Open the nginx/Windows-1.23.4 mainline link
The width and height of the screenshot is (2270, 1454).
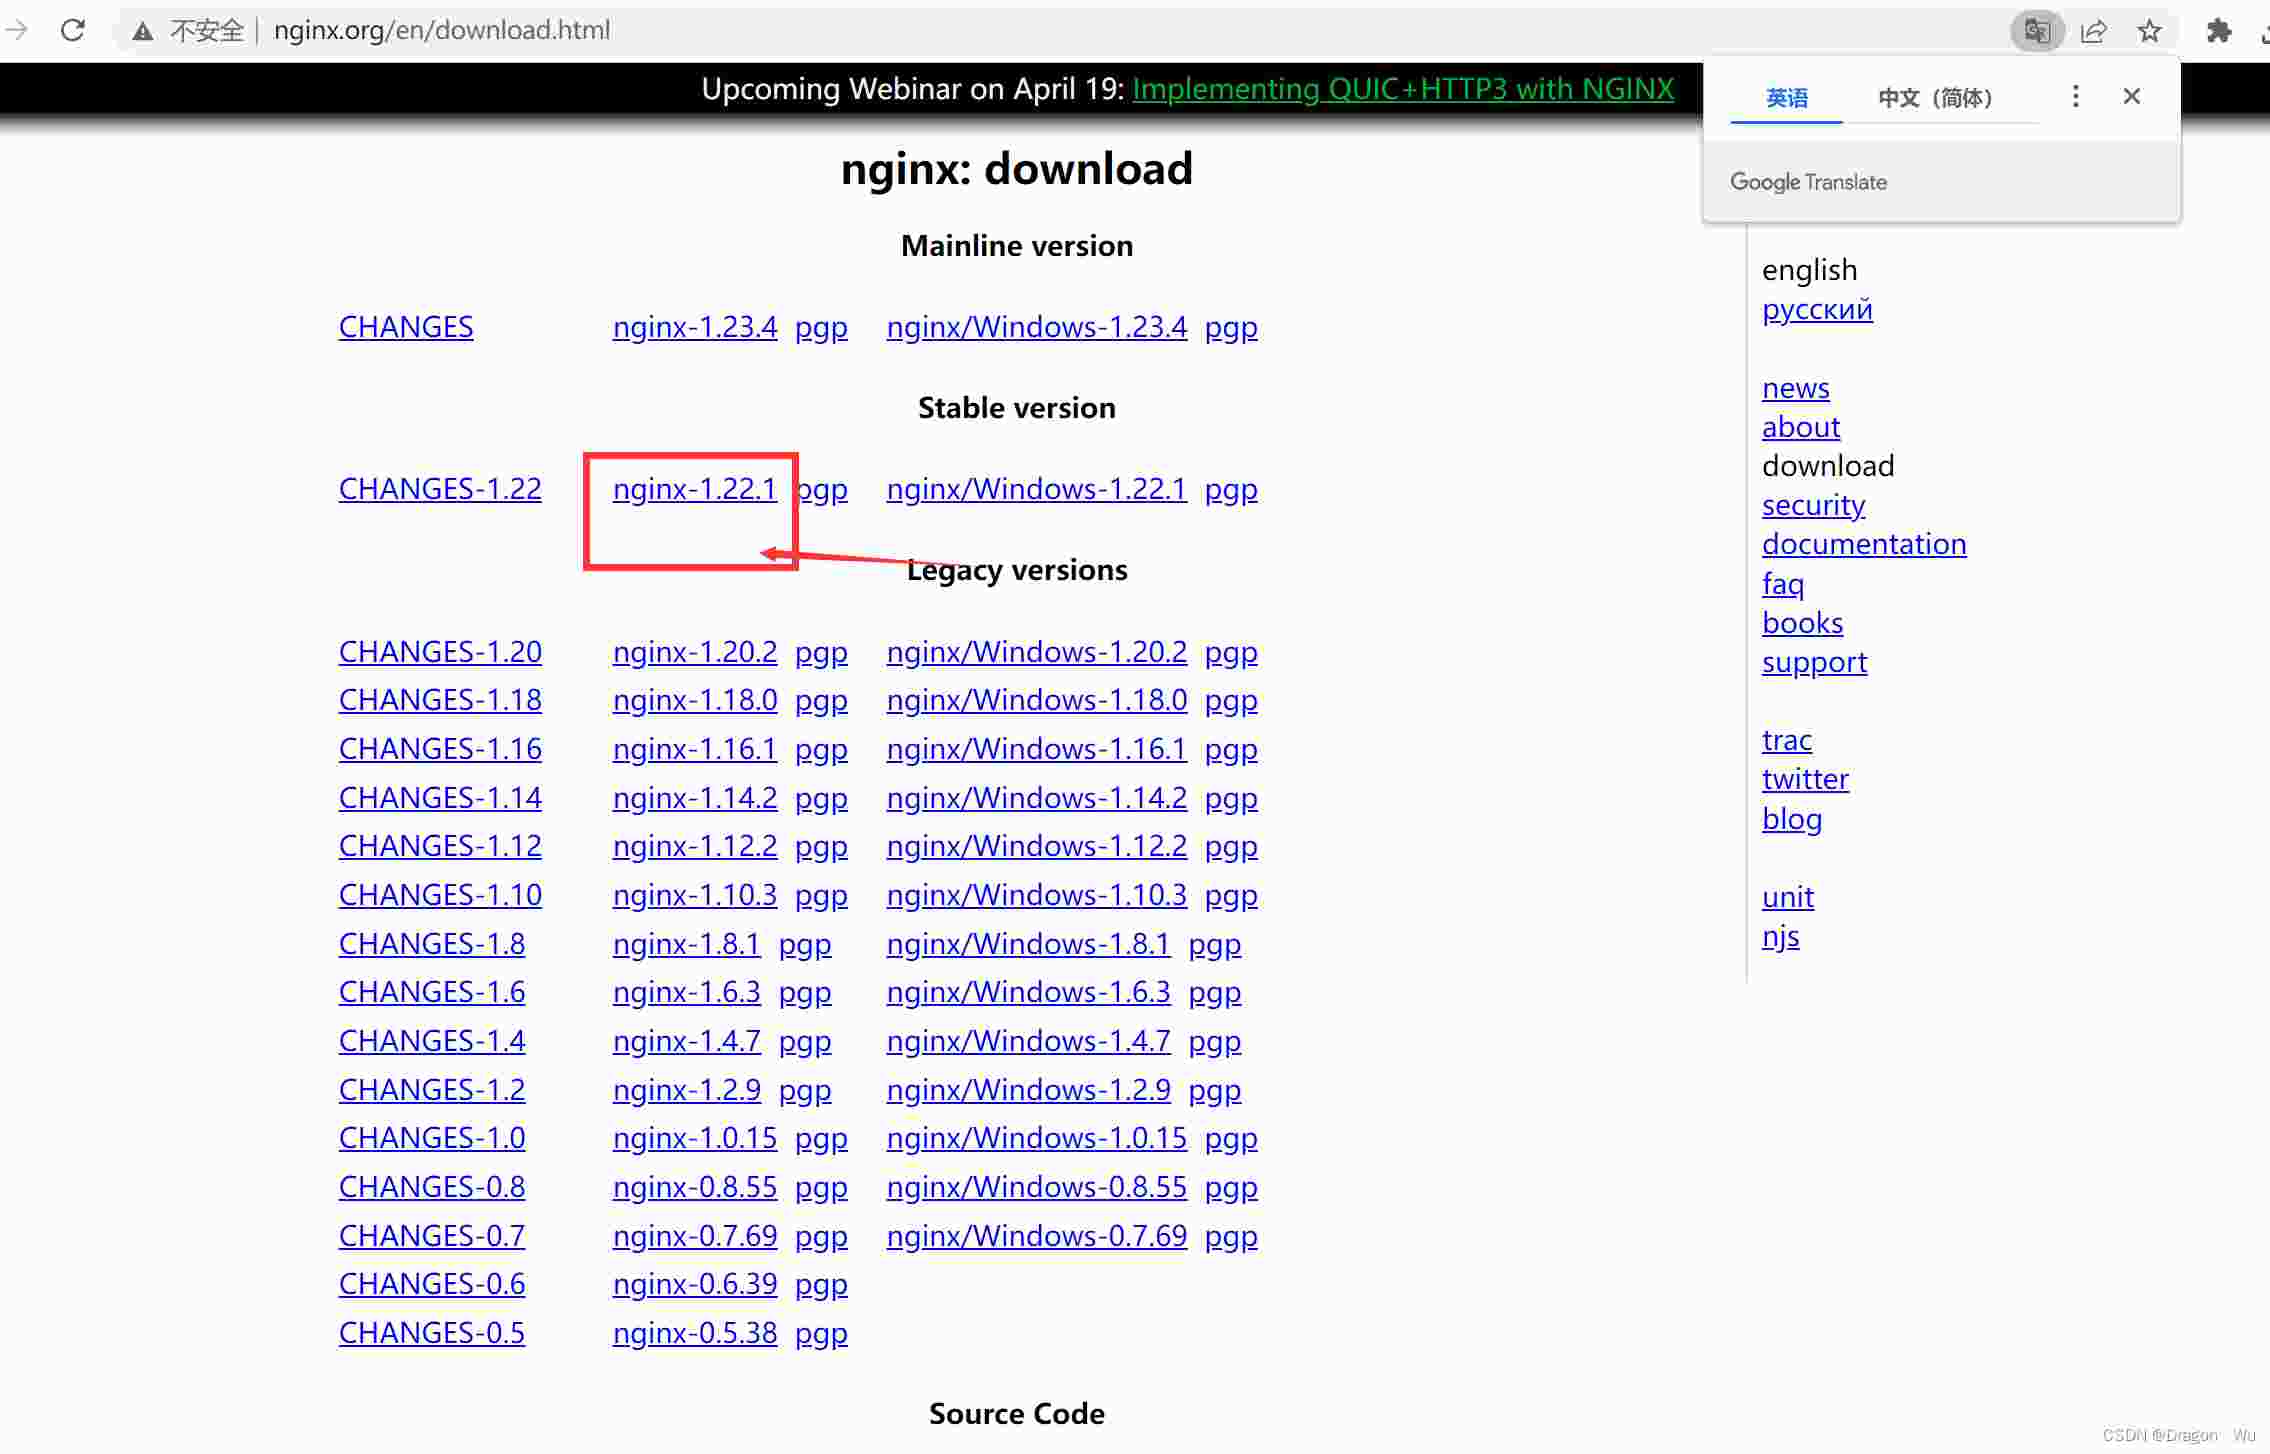(1036, 327)
